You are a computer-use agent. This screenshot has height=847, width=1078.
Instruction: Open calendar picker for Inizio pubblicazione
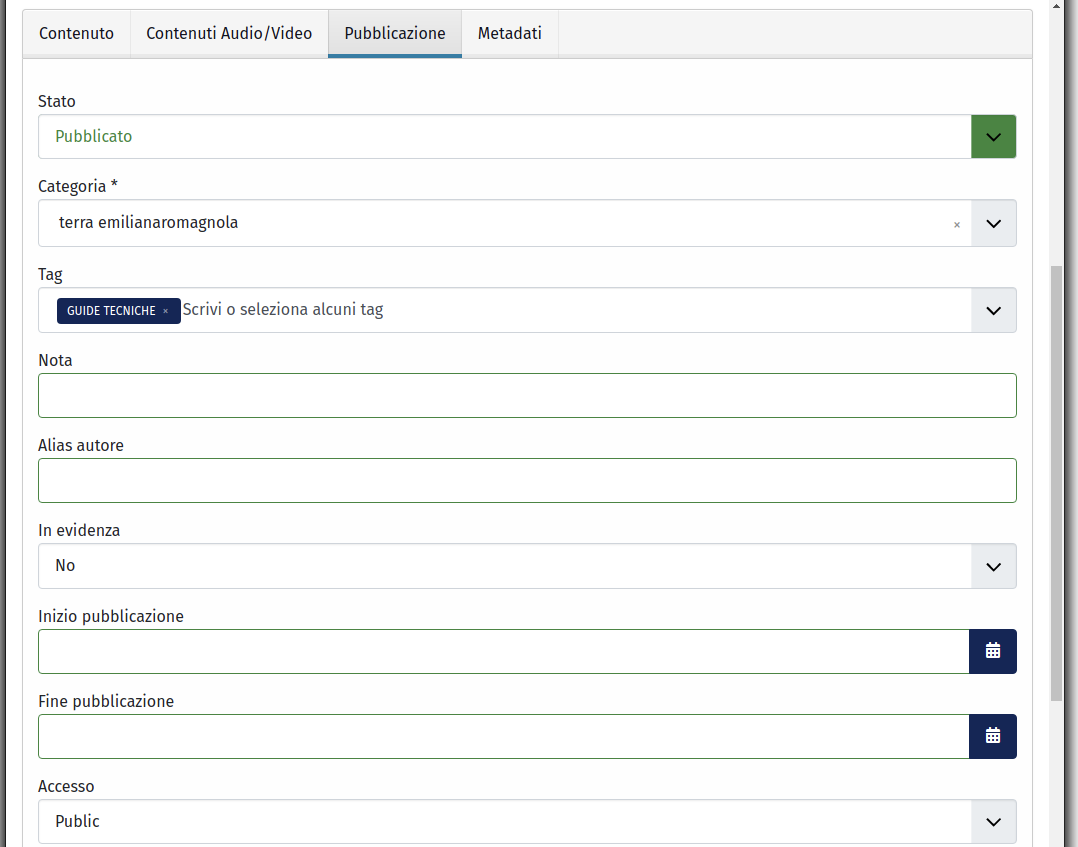pyautogui.click(x=992, y=651)
